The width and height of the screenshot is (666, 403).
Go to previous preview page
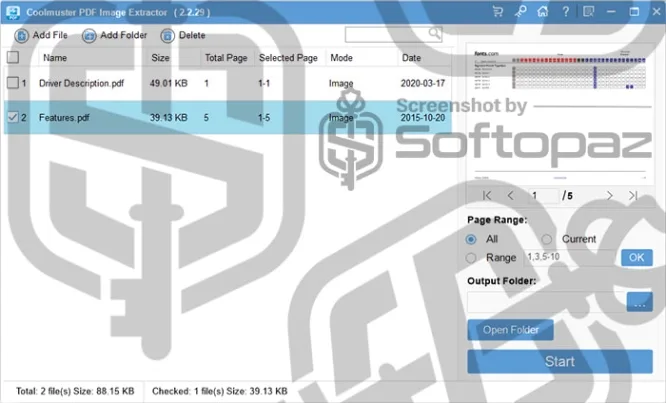pyautogui.click(x=511, y=195)
